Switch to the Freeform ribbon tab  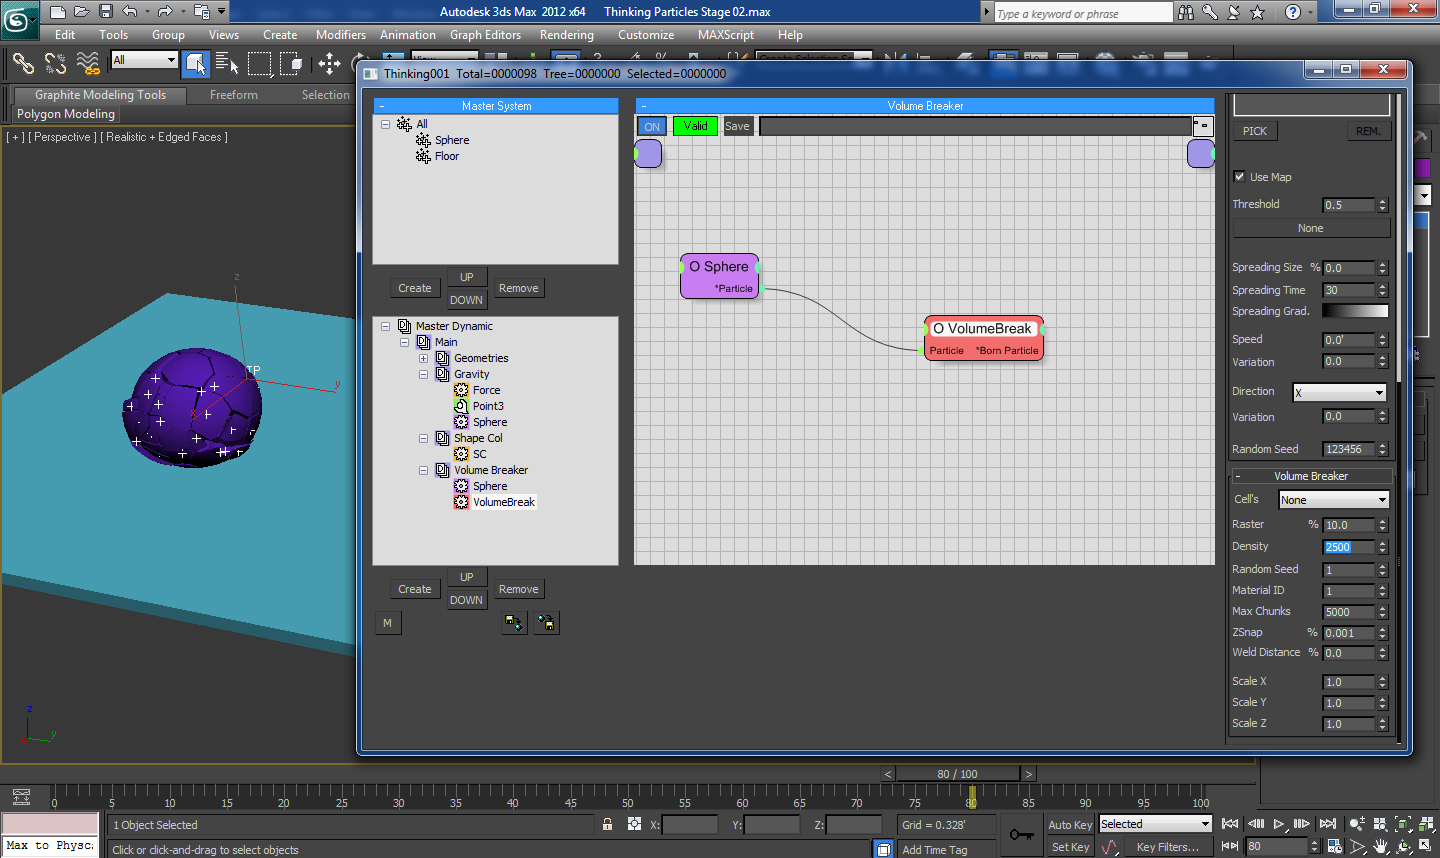234,95
